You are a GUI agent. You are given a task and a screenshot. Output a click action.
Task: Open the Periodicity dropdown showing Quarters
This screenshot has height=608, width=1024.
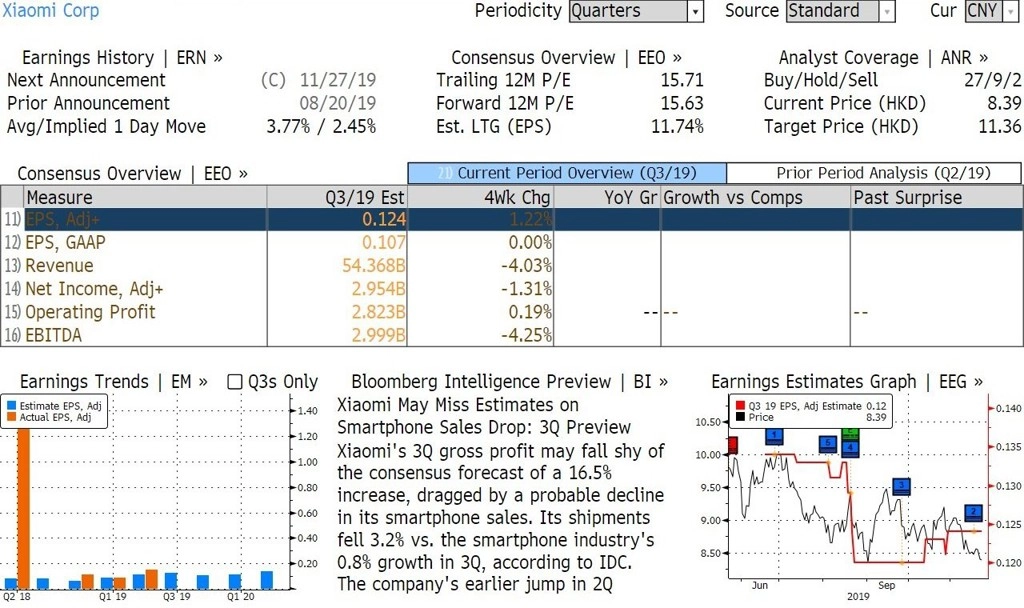pos(636,11)
